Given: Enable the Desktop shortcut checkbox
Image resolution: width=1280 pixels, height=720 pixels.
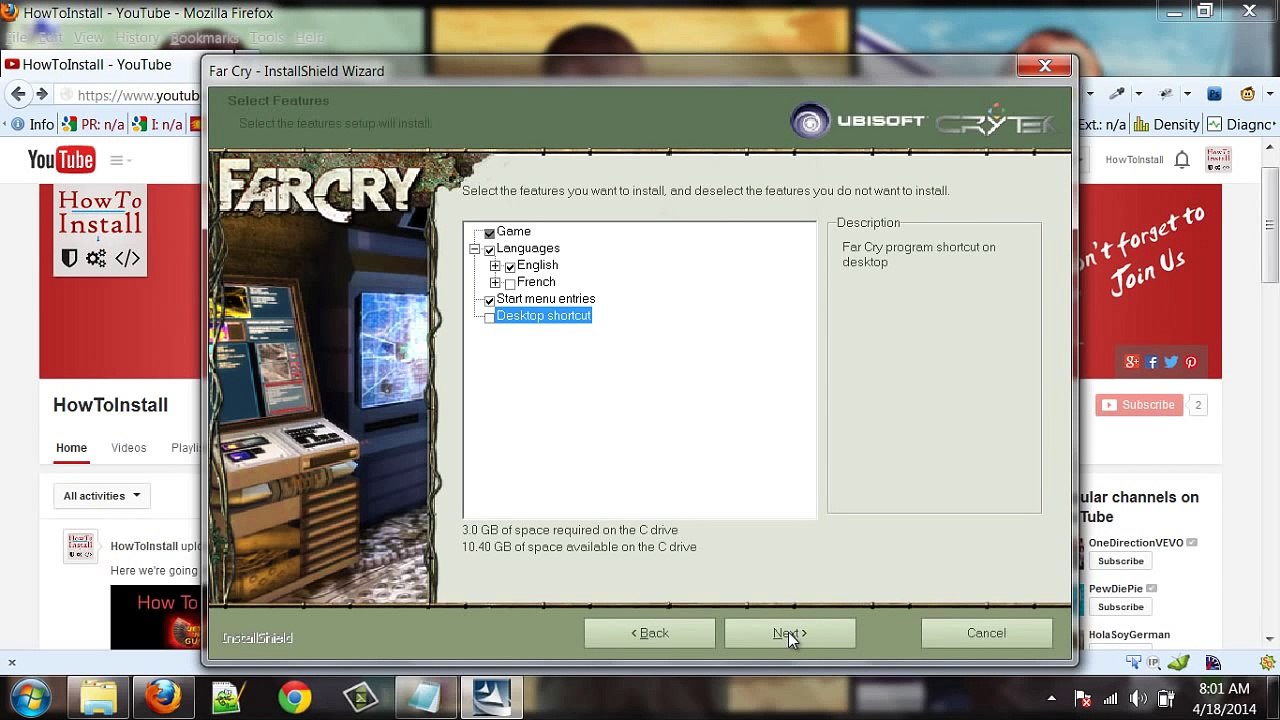Looking at the screenshot, I should pos(489,316).
